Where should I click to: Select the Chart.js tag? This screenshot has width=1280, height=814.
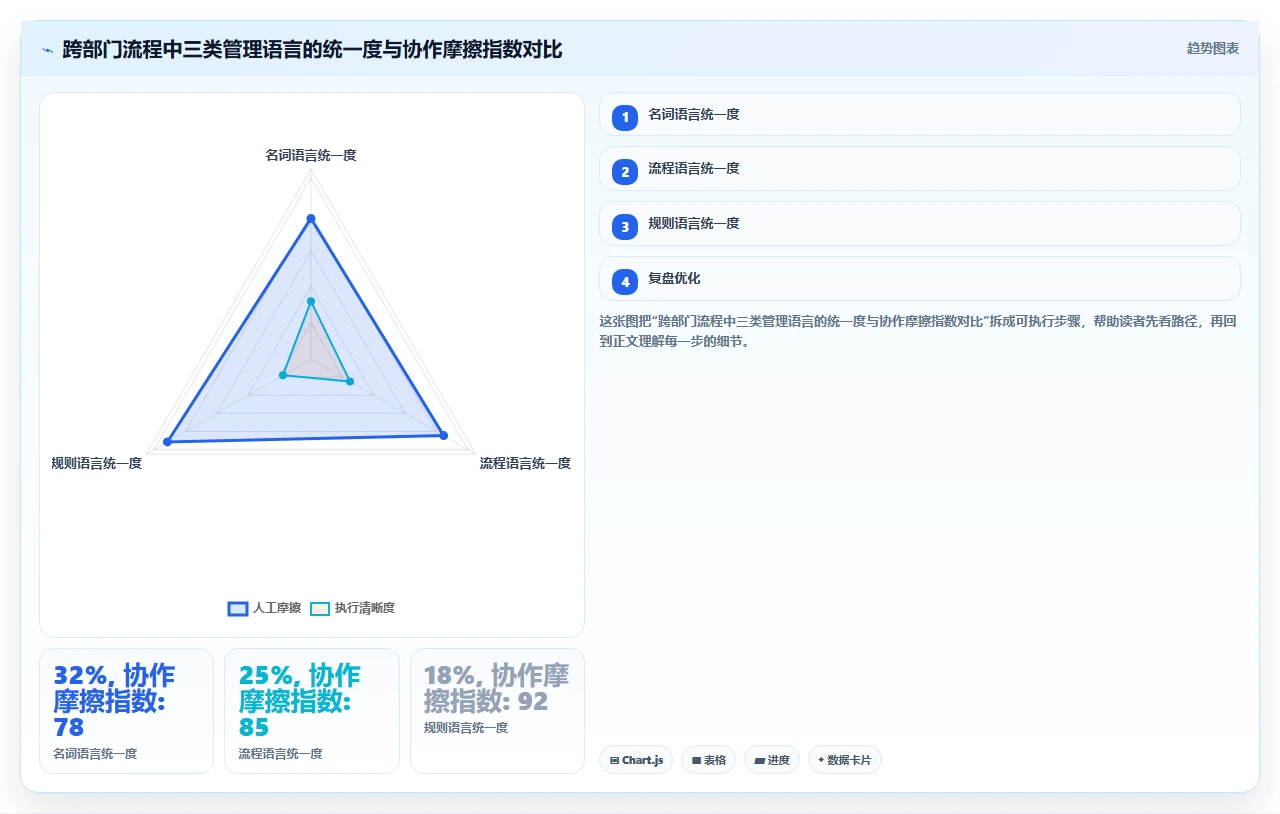(636, 760)
